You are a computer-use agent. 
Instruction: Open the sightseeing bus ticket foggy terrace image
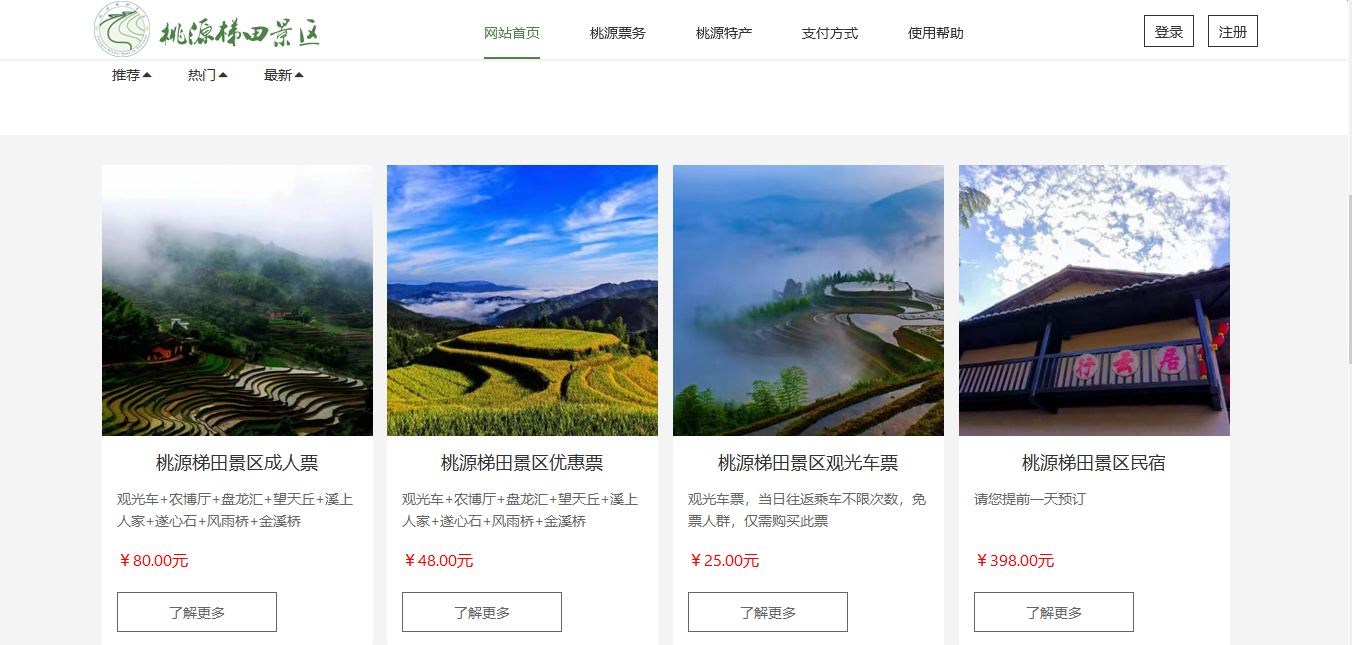click(808, 300)
